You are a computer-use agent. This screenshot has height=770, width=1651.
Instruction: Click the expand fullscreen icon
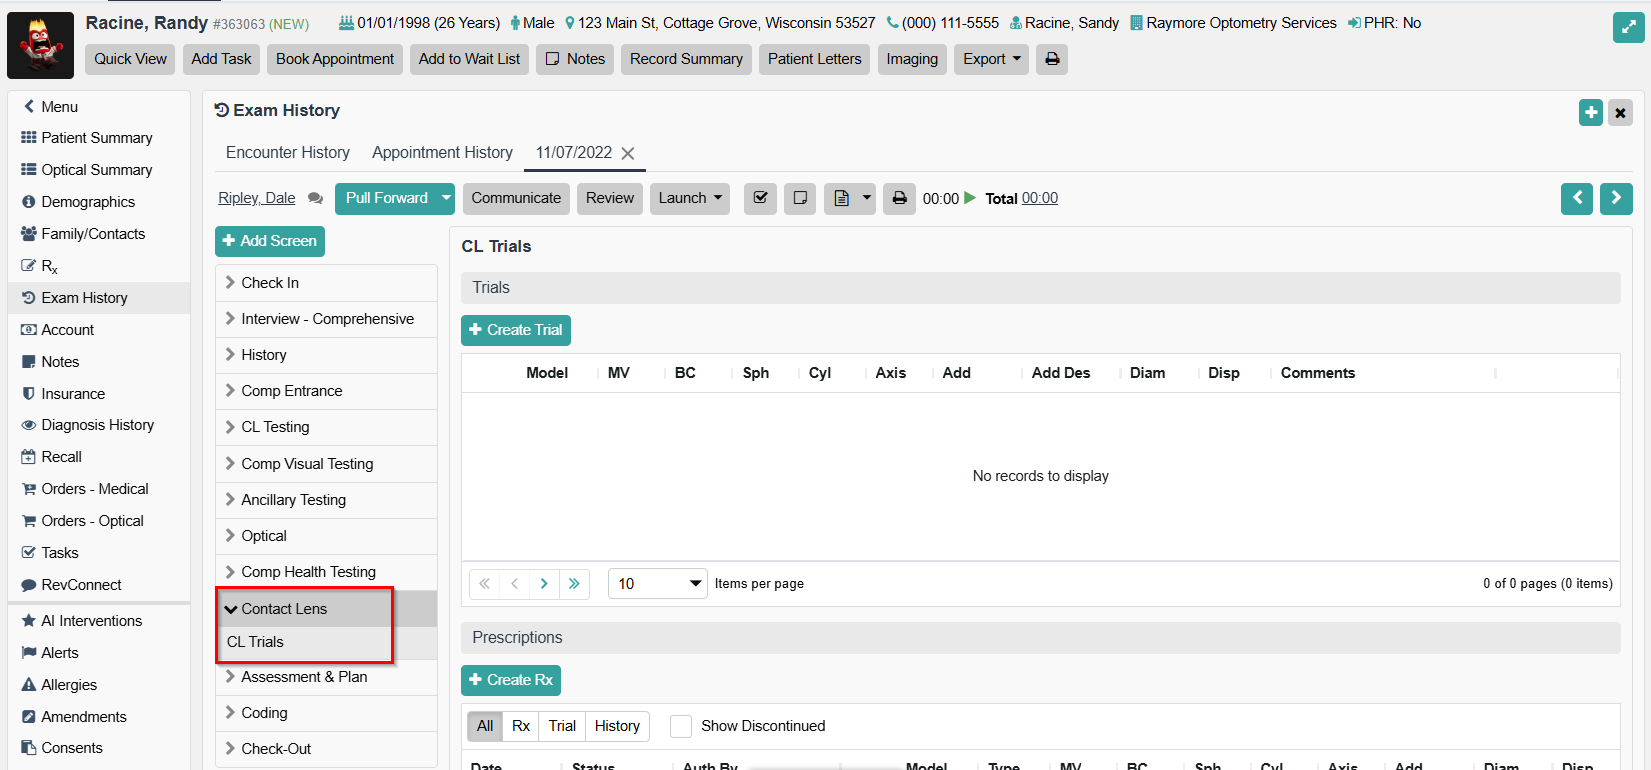click(x=1628, y=27)
